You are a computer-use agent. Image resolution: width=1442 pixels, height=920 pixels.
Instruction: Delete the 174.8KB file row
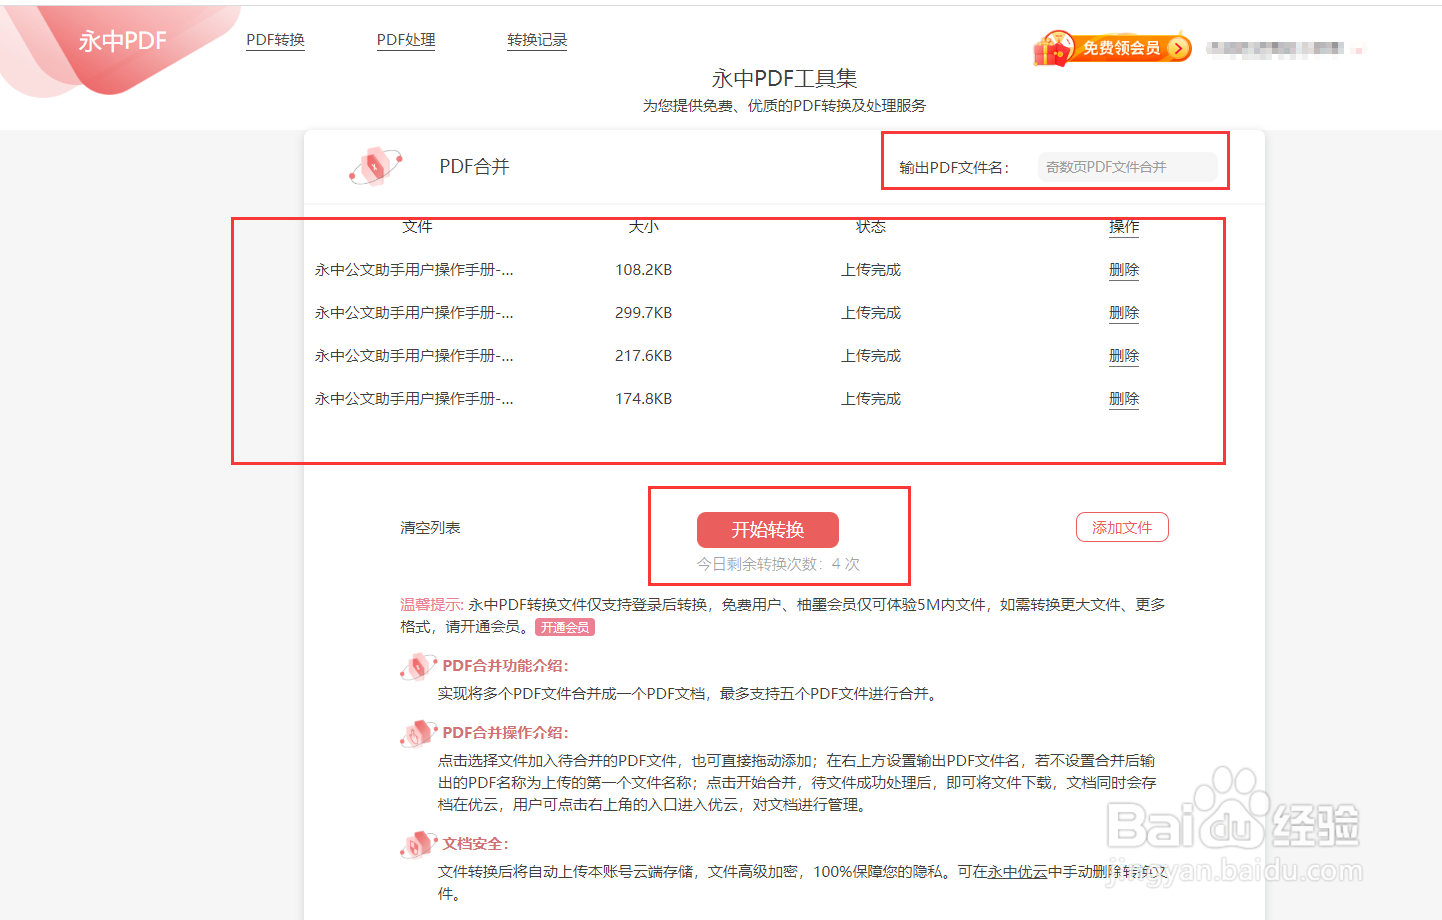[1124, 399]
